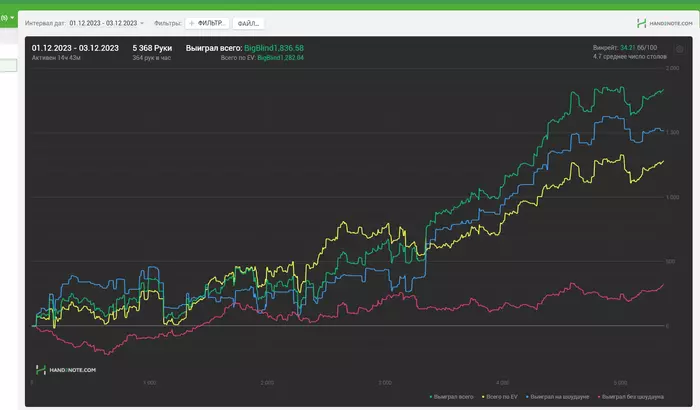The image size is (700, 410).
Task: Click the BigBlind1,836.58 total won value
Action: [x=274, y=48]
